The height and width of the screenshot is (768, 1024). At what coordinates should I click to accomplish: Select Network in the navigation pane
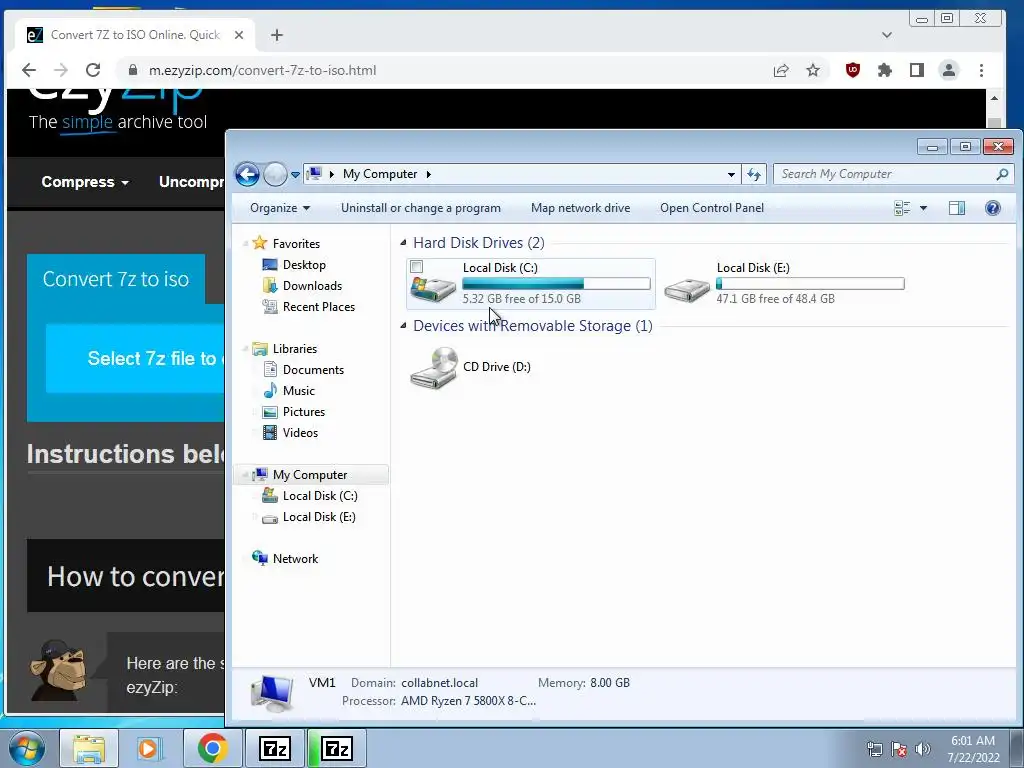tap(295, 558)
